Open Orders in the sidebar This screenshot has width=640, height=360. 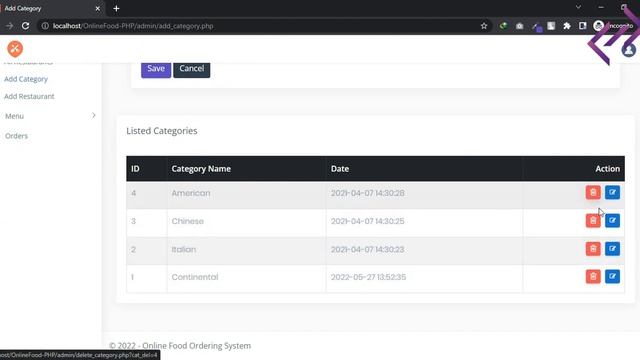[x=16, y=136]
